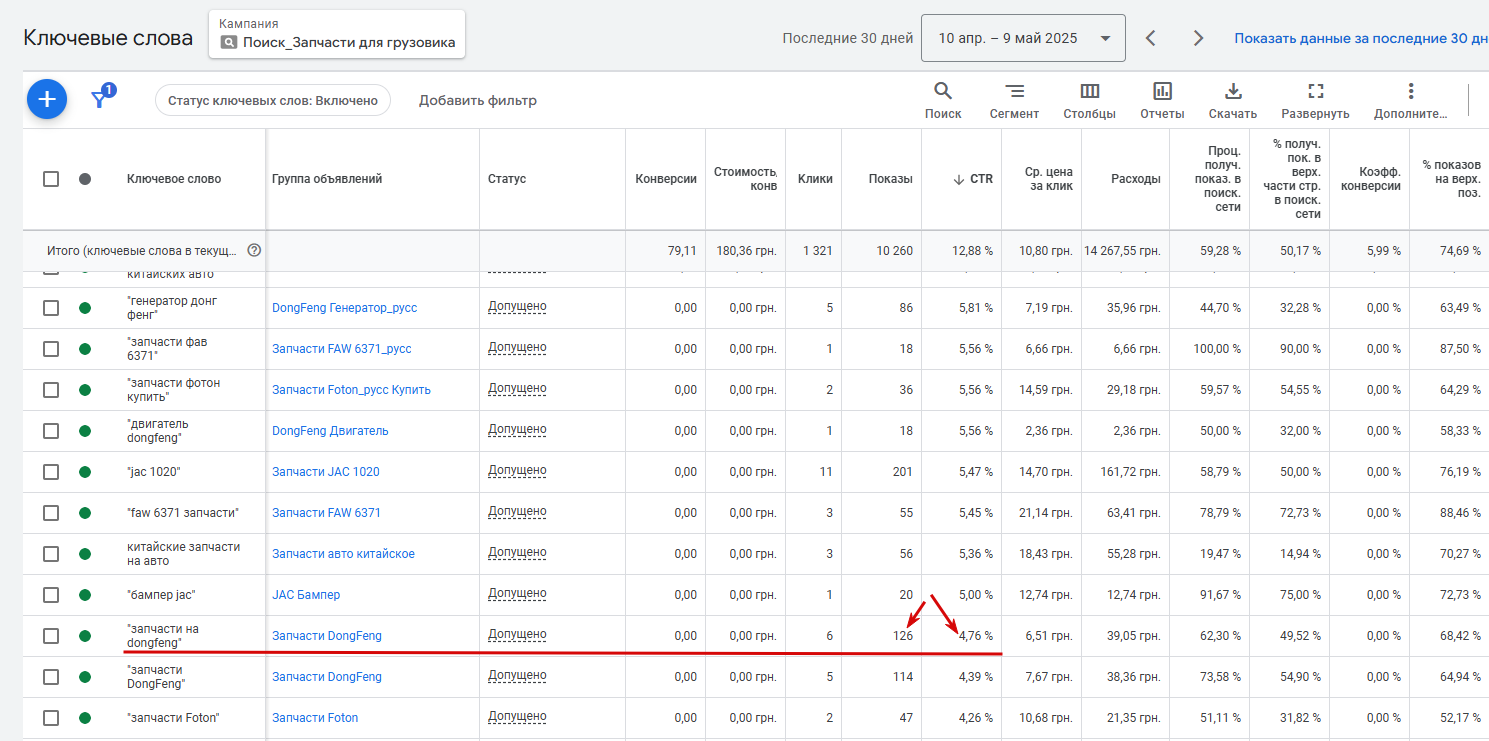
Task: Sort by Расходы column header
Action: coord(1136,179)
